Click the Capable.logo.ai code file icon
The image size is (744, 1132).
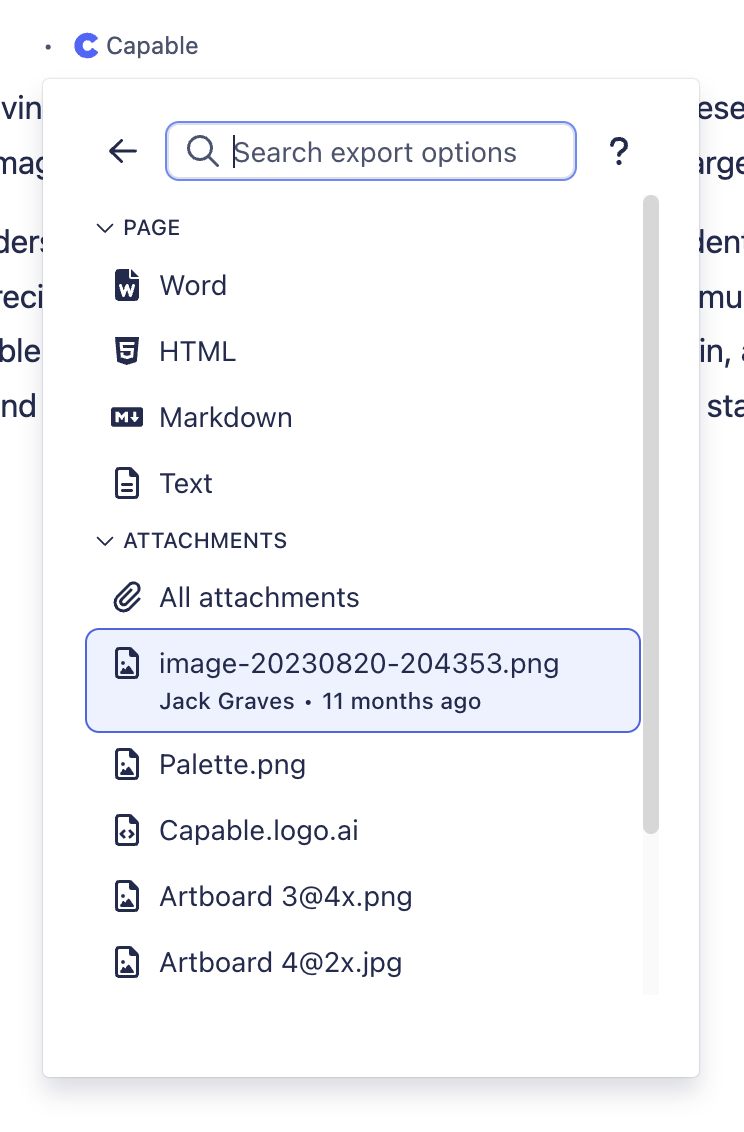point(127,830)
